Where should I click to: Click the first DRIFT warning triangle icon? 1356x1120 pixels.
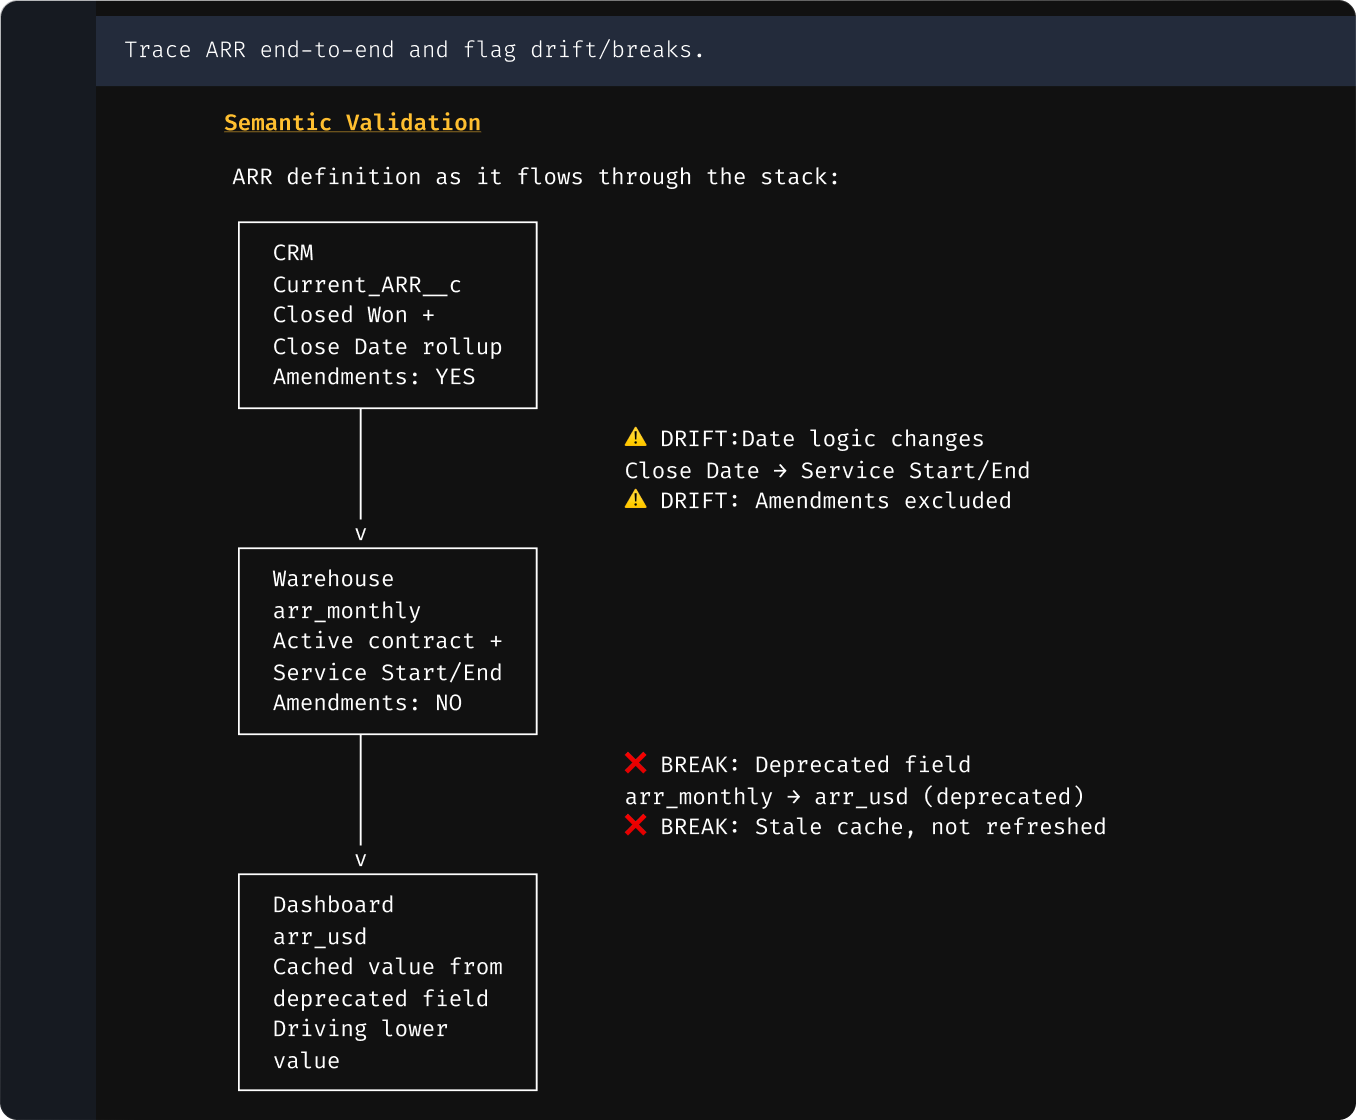635,437
